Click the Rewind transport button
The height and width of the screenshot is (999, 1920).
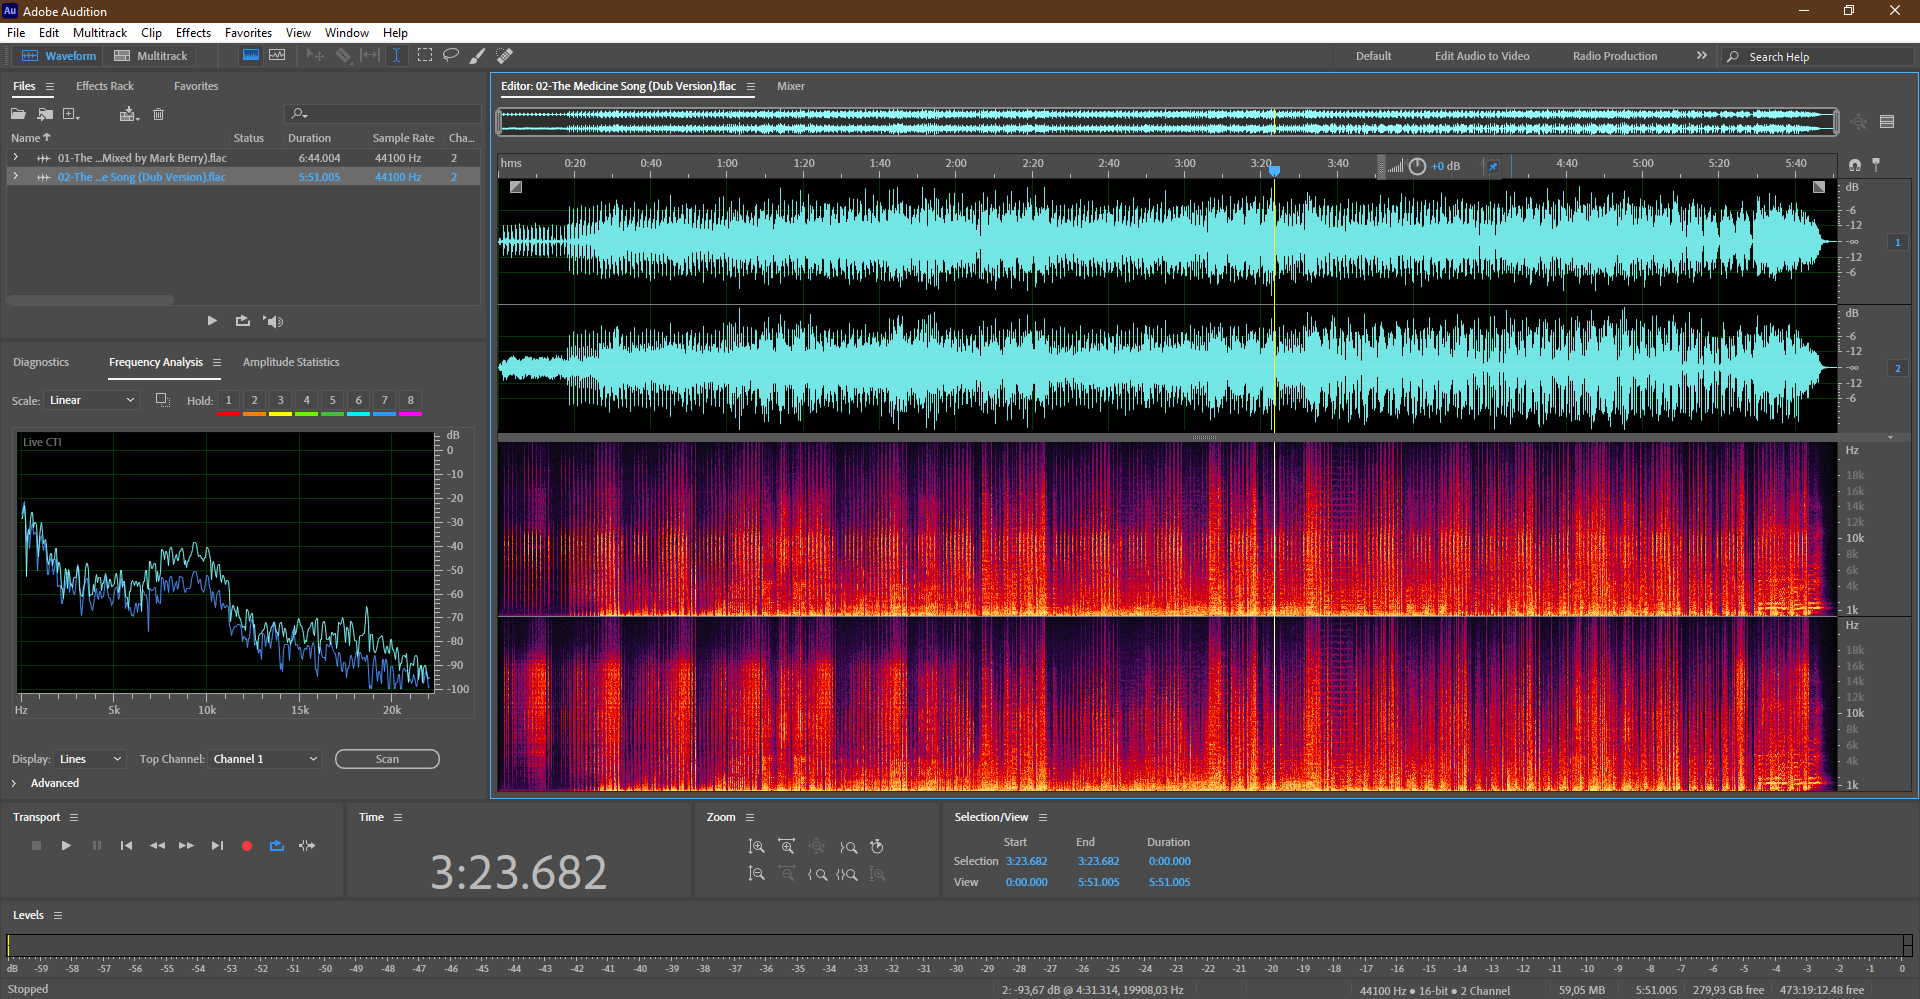pyautogui.click(x=157, y=846)
